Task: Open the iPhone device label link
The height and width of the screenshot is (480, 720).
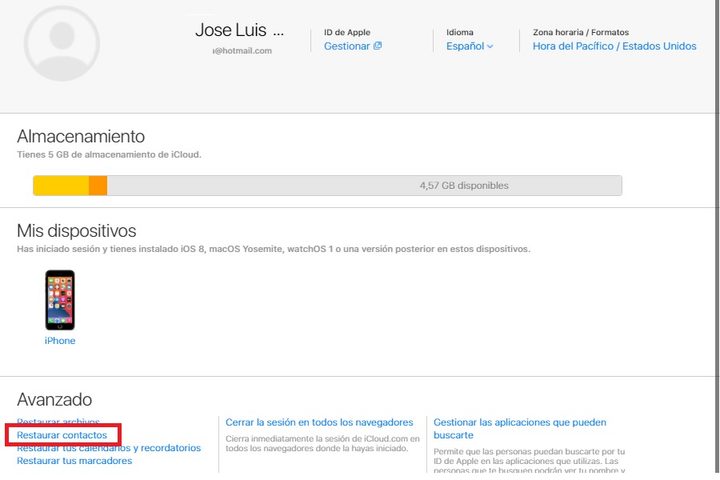Action: 60,340
